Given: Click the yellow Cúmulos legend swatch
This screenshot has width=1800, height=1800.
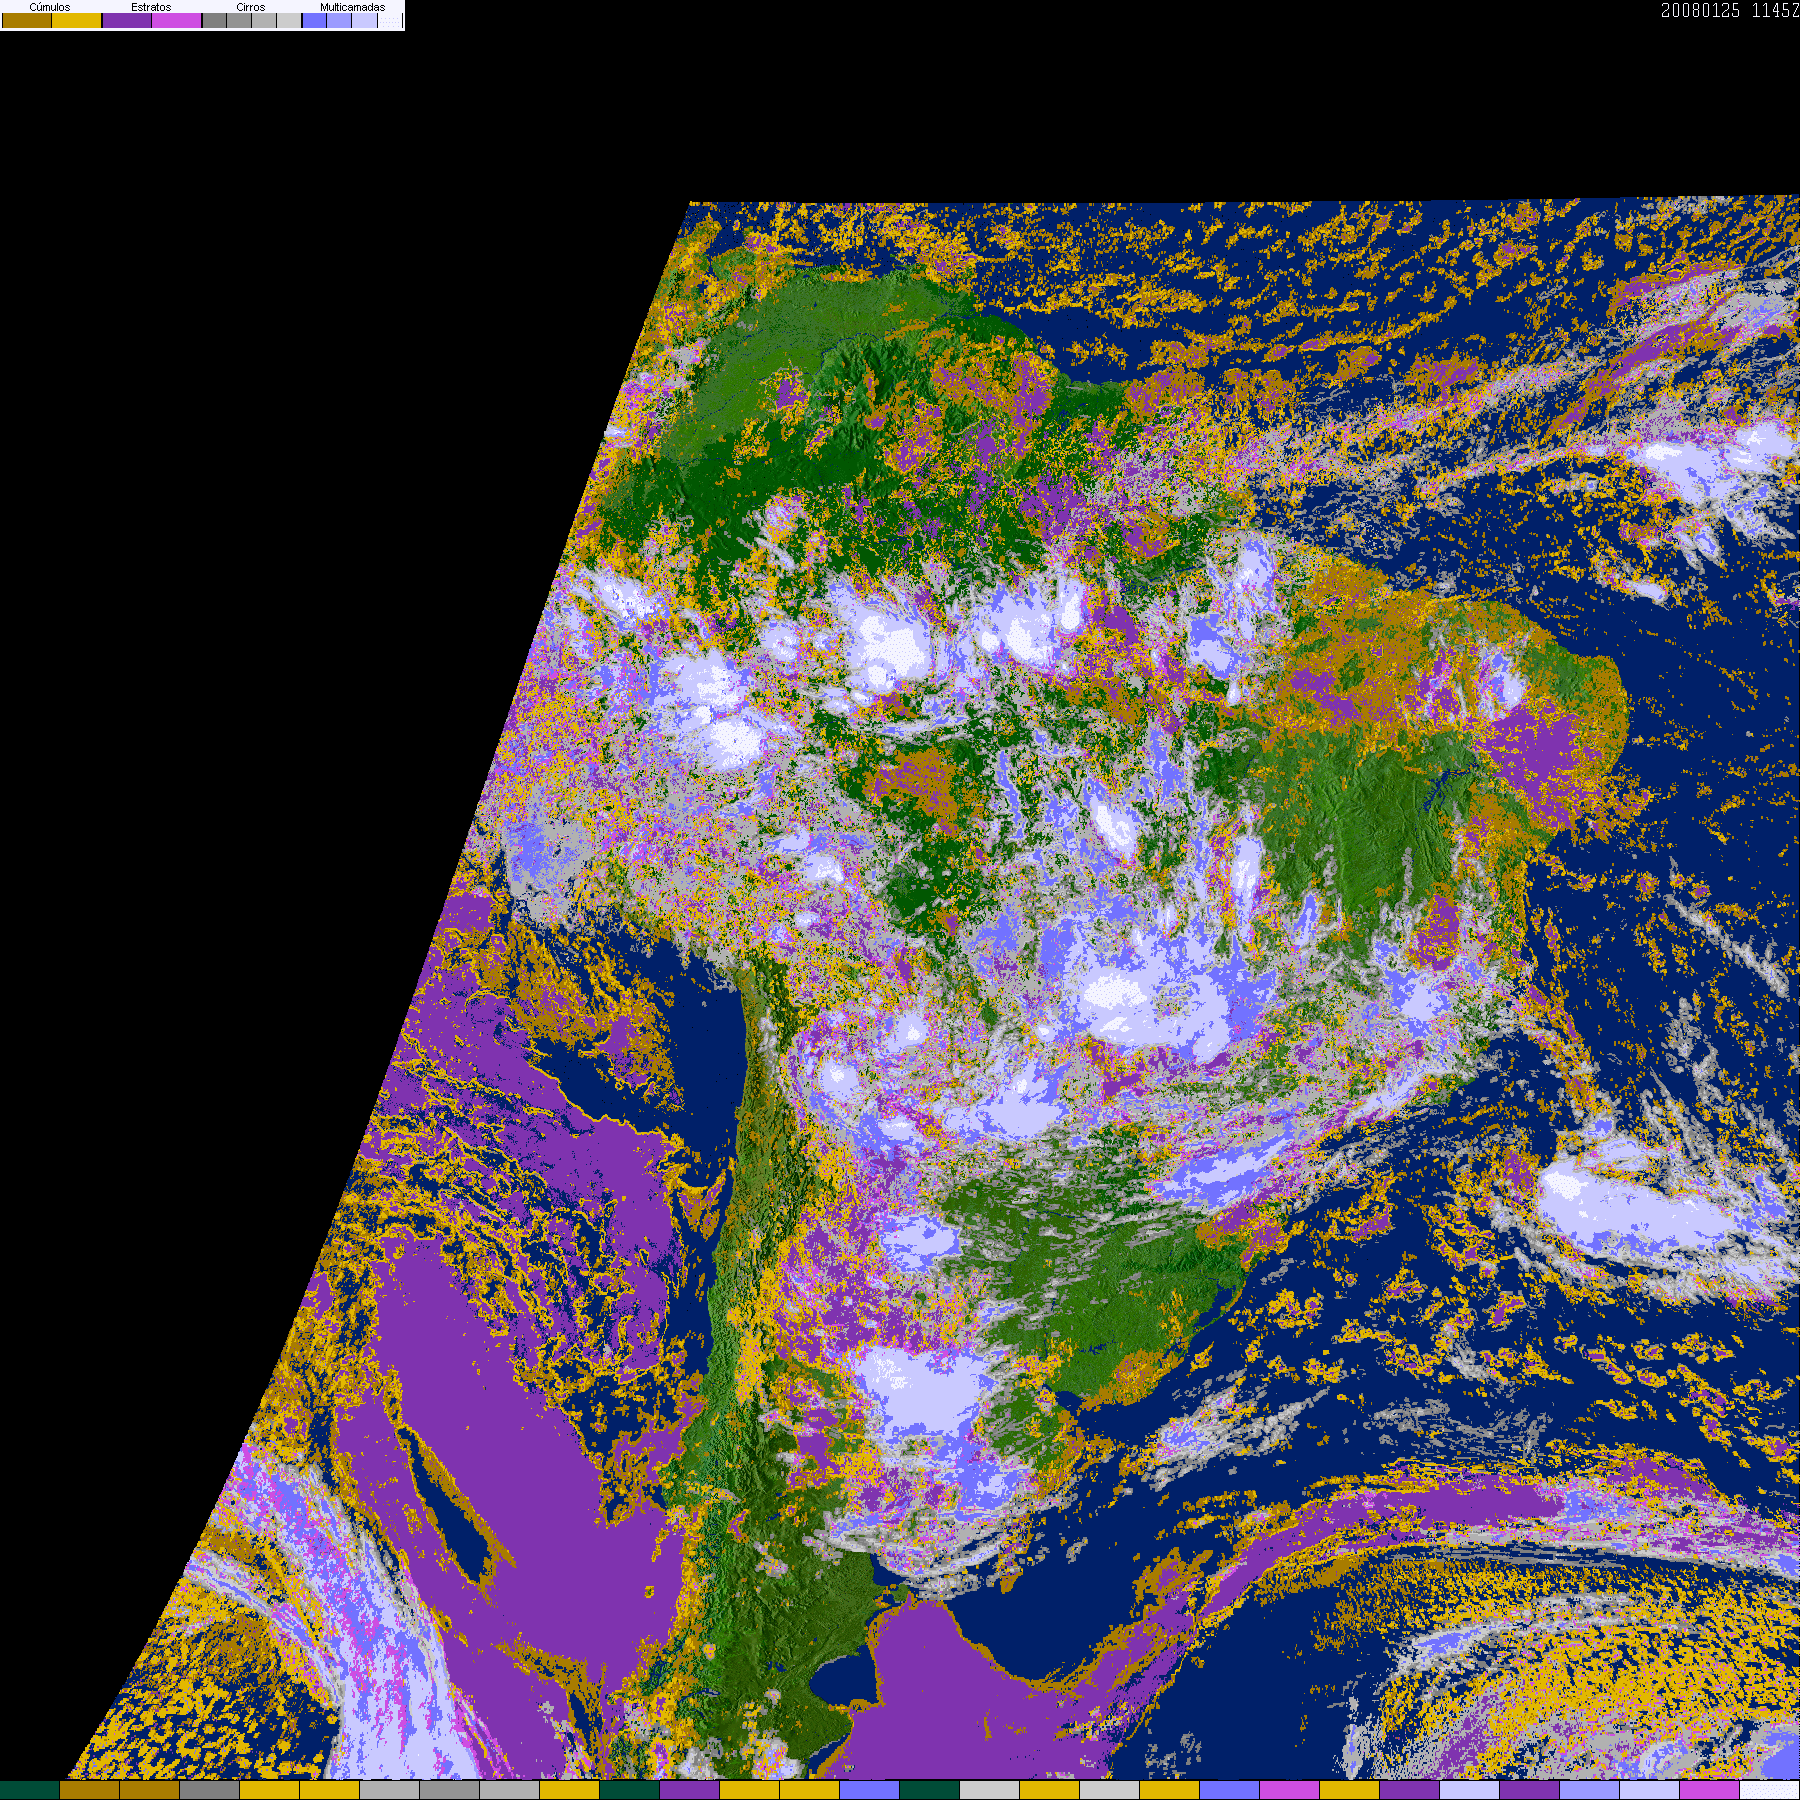Looking at the screenshot, I should click(x=77, y=20).
